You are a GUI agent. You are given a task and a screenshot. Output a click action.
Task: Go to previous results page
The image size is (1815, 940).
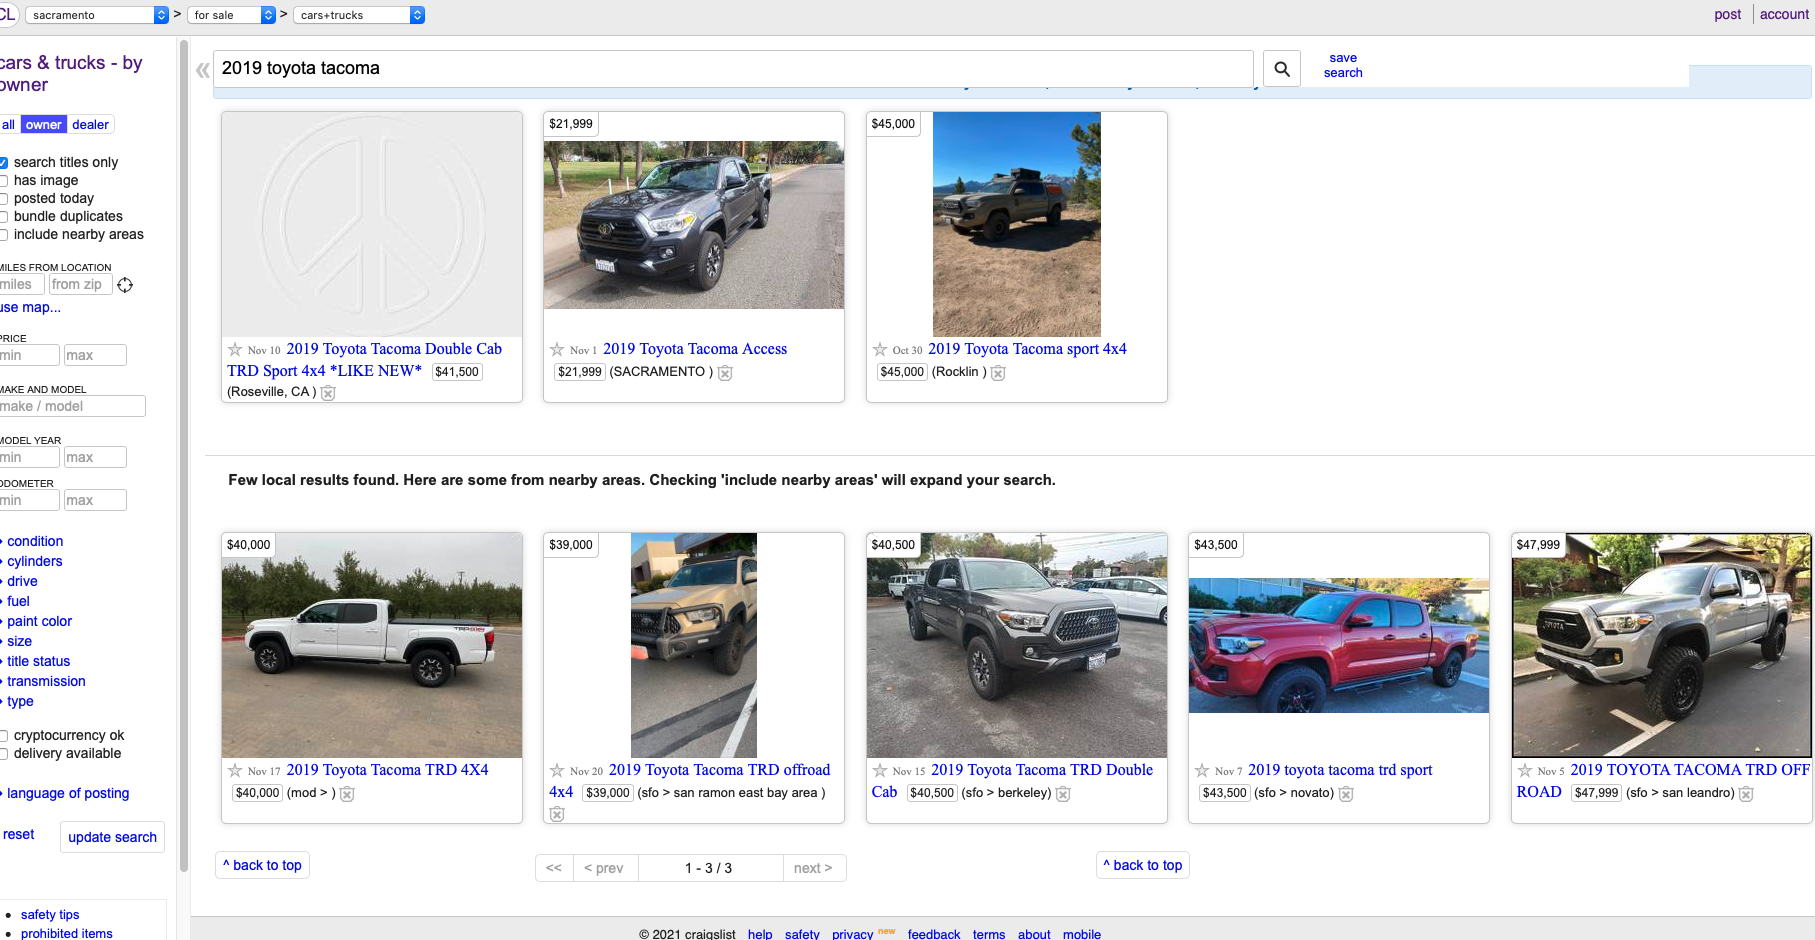(604, 868)
